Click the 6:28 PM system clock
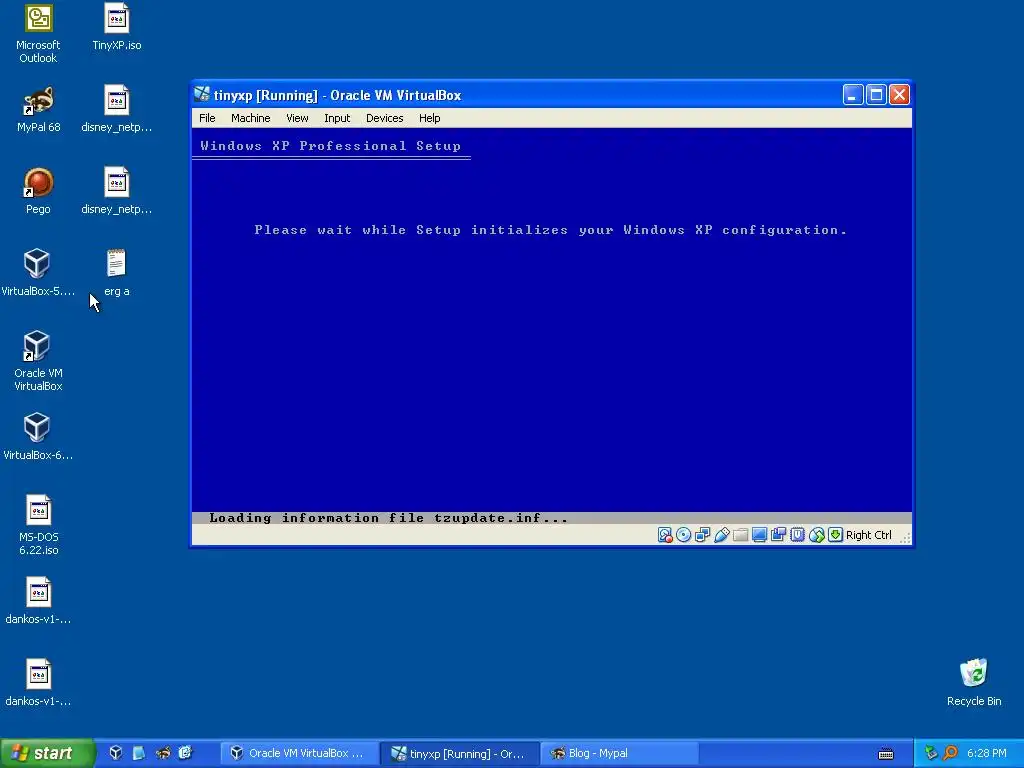The height and width of the screenshot is (768, 1024). point(987,753)
